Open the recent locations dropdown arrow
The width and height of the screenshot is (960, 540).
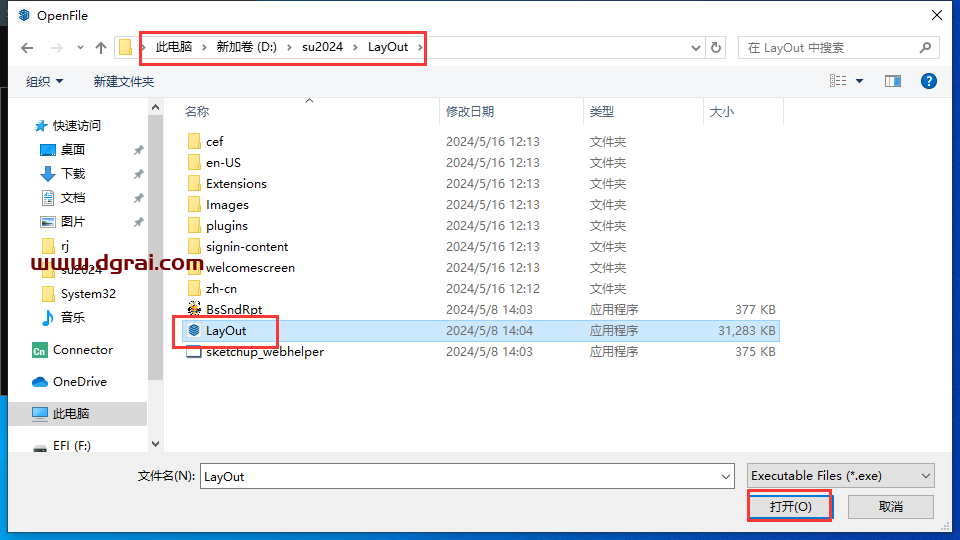point(80,48)
